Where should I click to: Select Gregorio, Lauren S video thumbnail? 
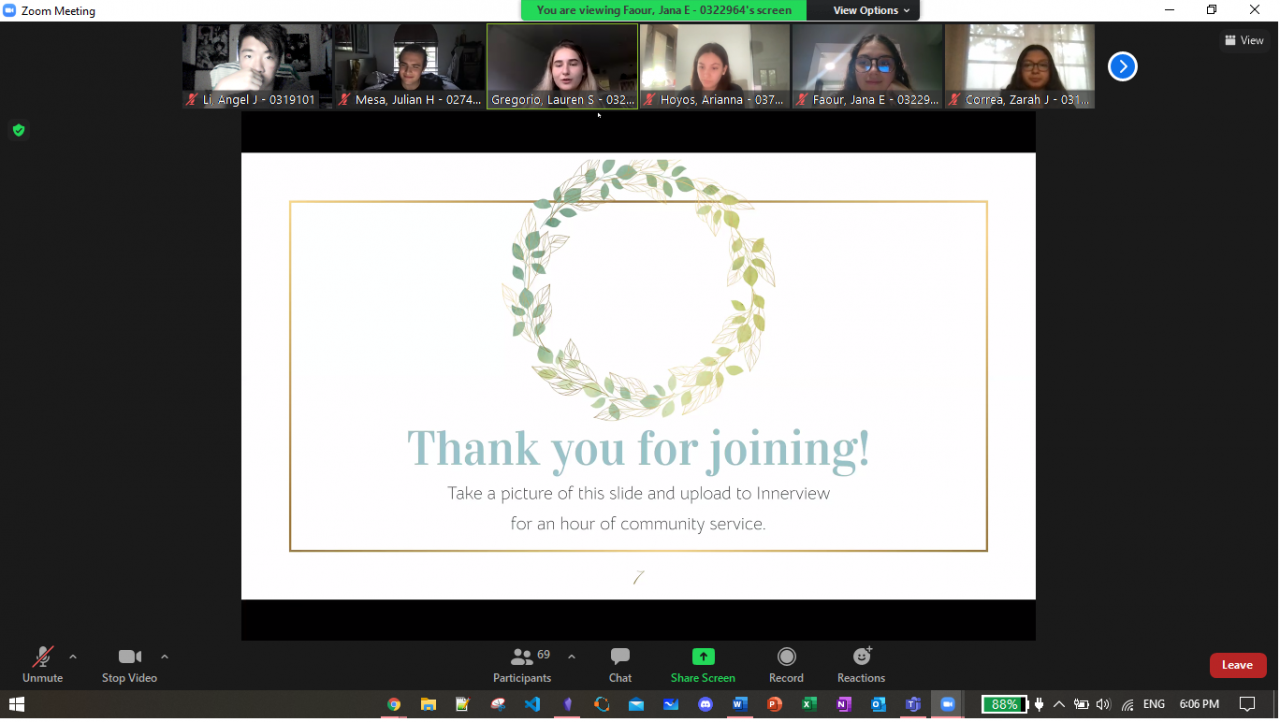(x=562, y=66)
